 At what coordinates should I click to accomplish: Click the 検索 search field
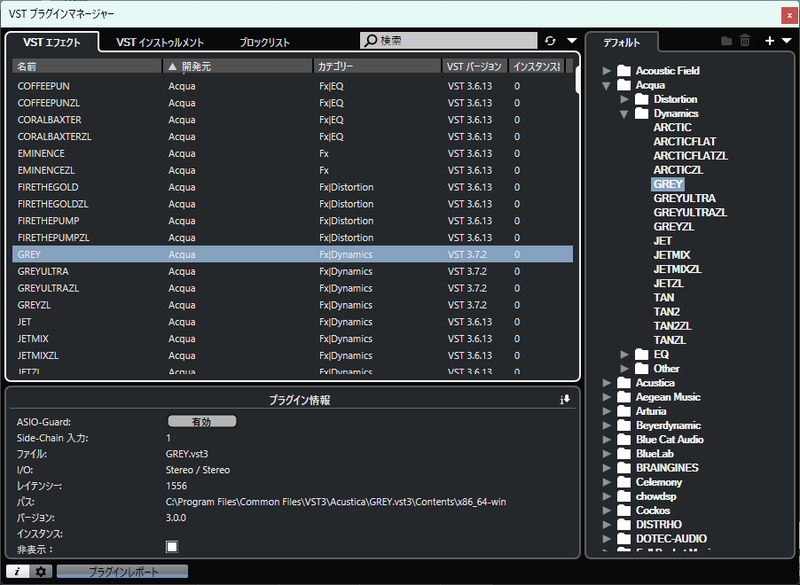tap(448, 40)
